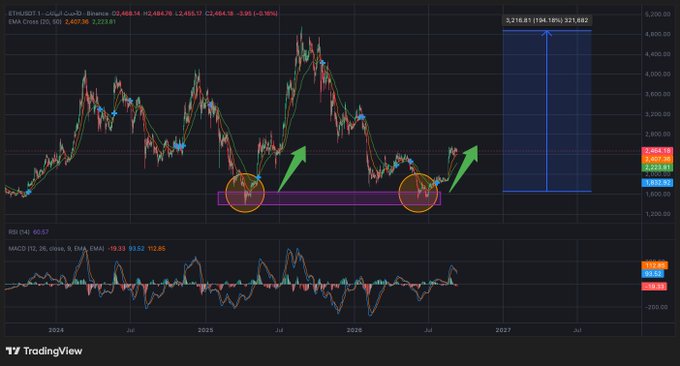Click the 1,200.00 price scale level

pyautogui.click(x=657, y=214)
